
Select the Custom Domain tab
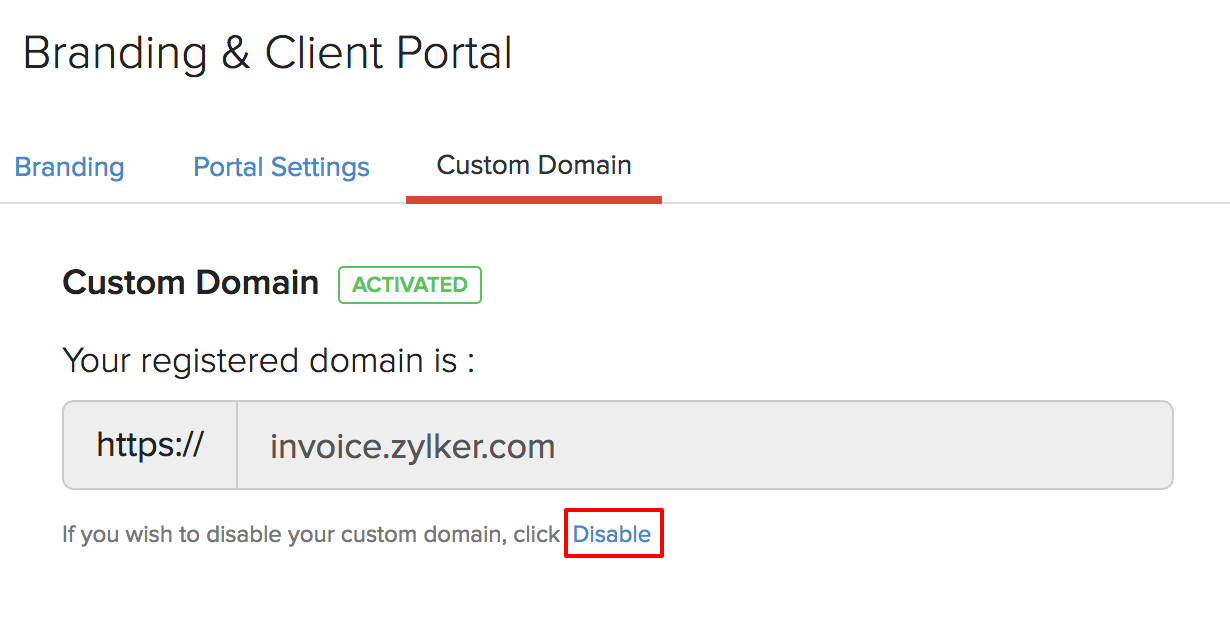(533, 165)
